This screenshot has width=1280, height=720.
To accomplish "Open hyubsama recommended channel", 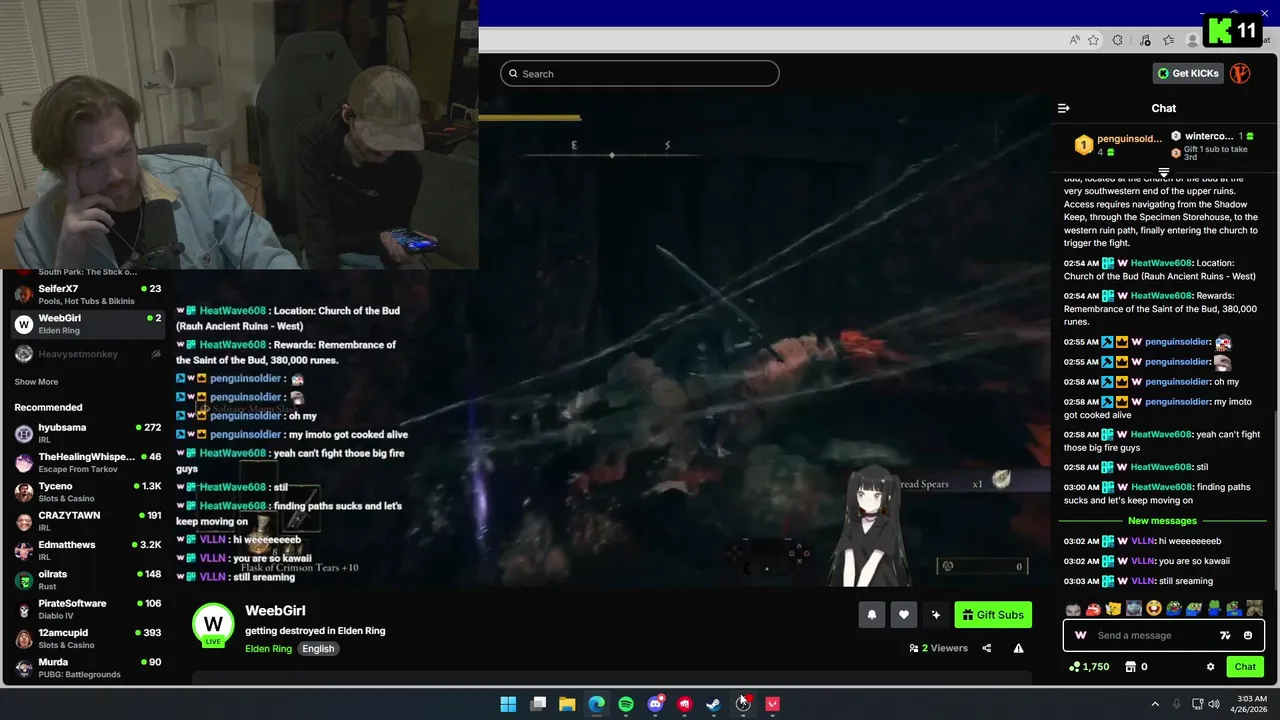I will coord(88,433).
